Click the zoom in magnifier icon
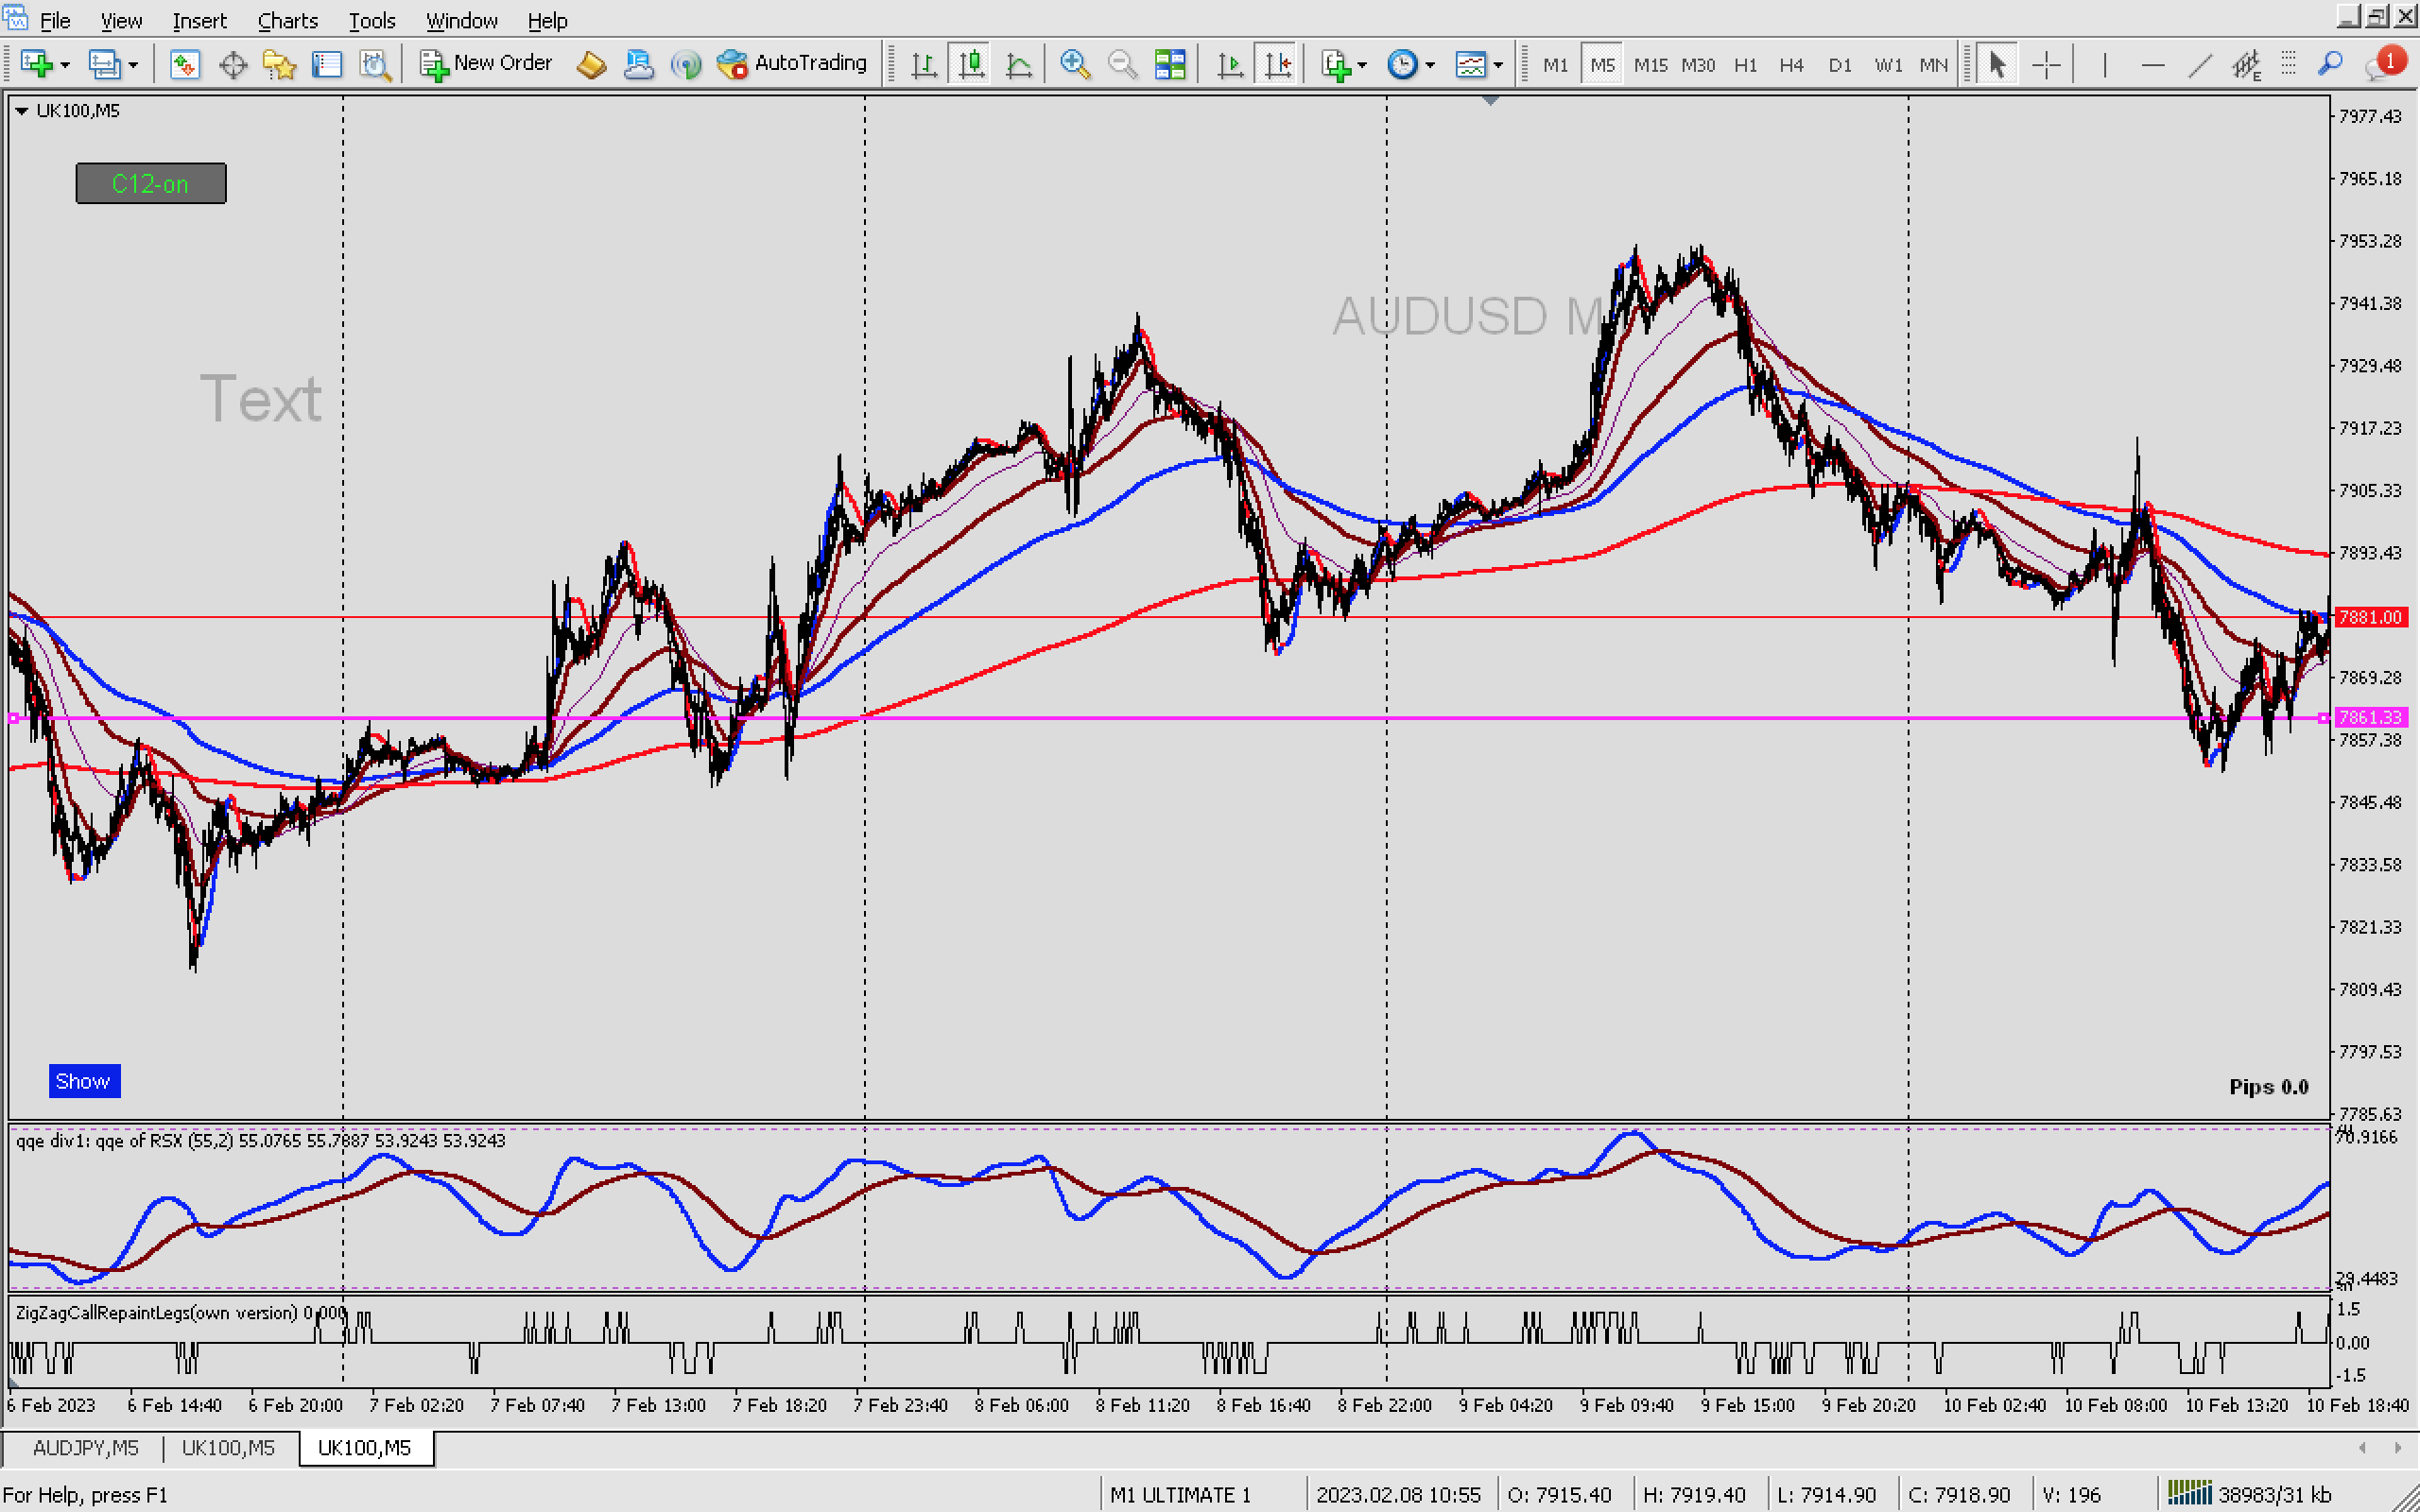This screenshot has height=1512, width=2420. (x=1075, y=64)
